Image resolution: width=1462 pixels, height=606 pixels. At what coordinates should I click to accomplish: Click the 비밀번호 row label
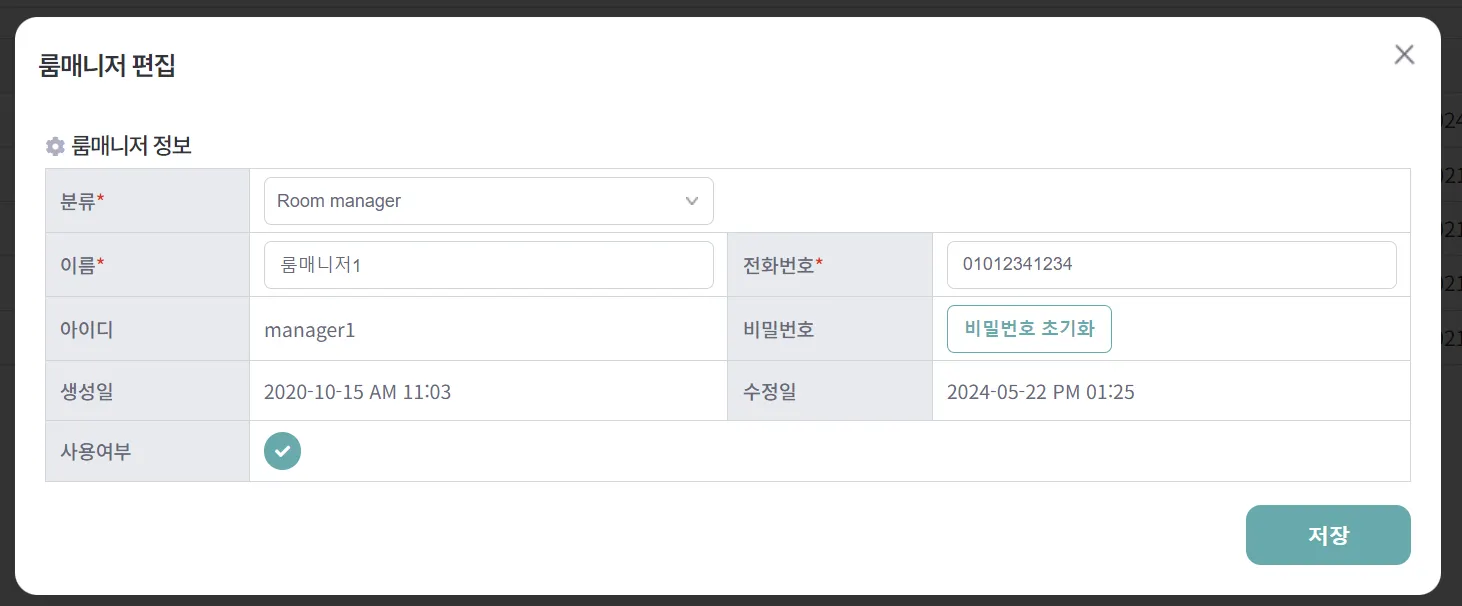(x=778, y=329)
